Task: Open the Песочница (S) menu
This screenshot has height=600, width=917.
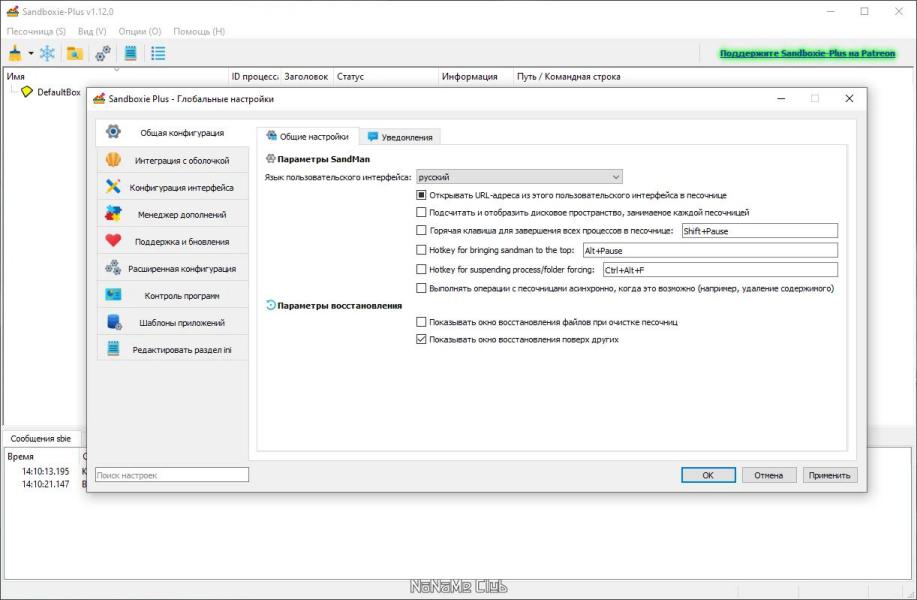Action: coord(36,31)
